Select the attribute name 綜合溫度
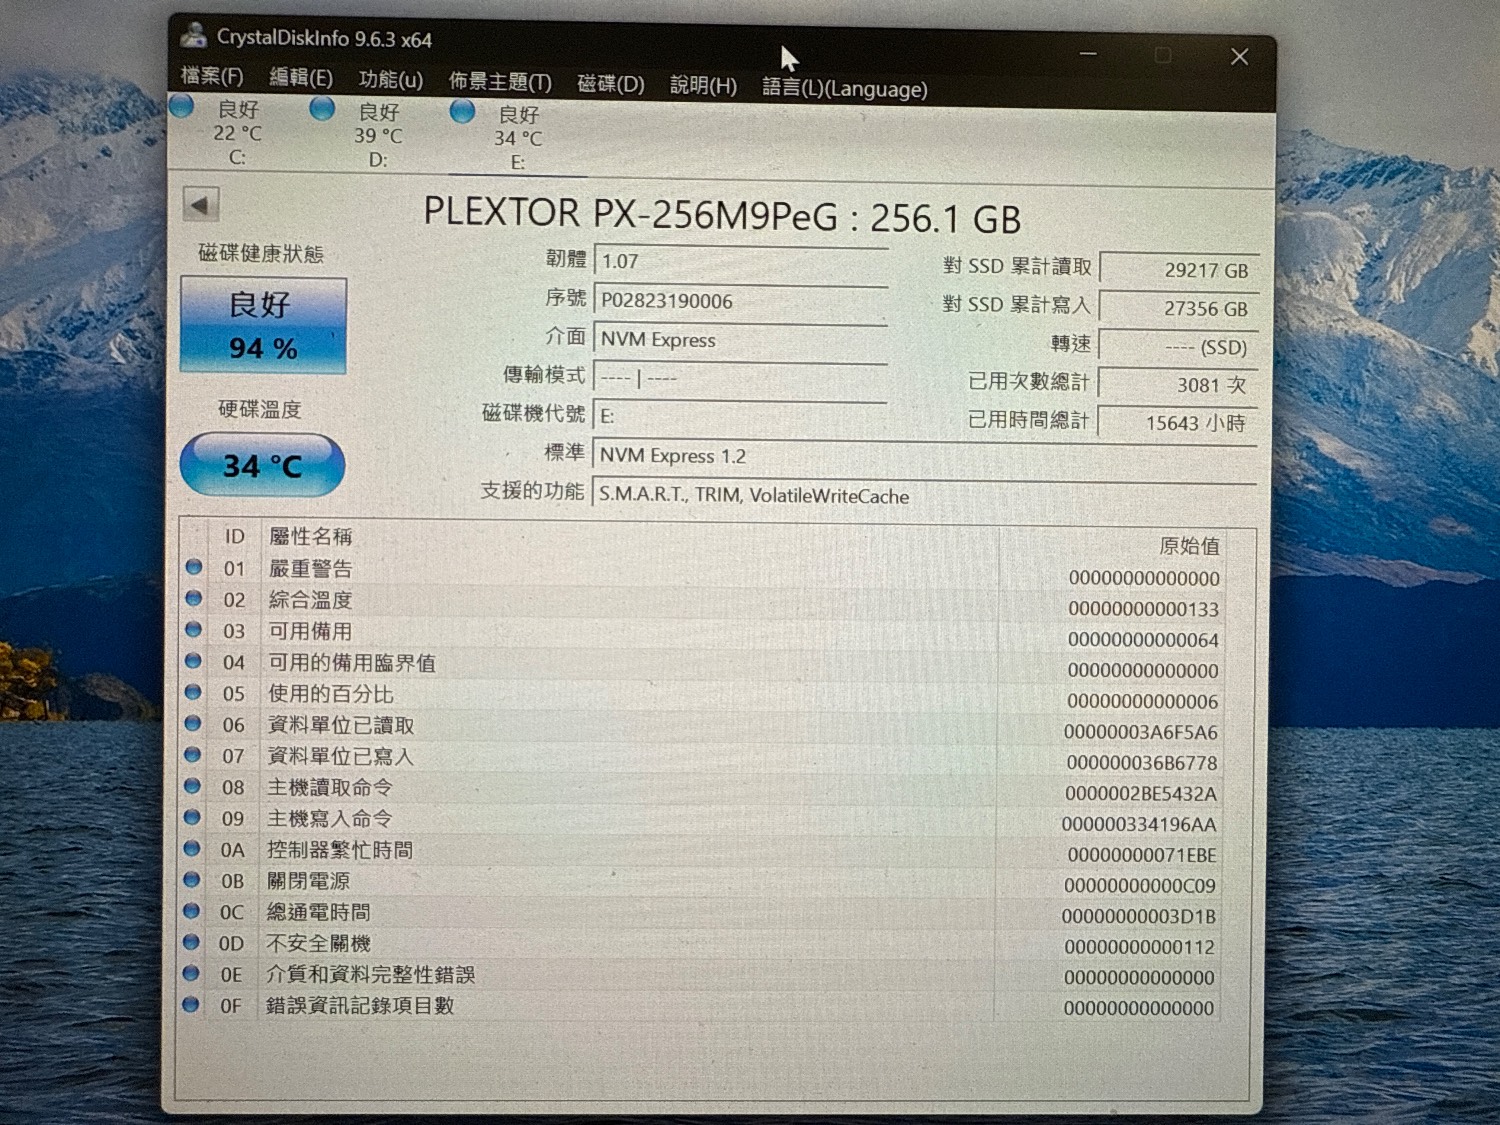Viewport: 1500px width, 1125px height. click(x=311, y=600)
